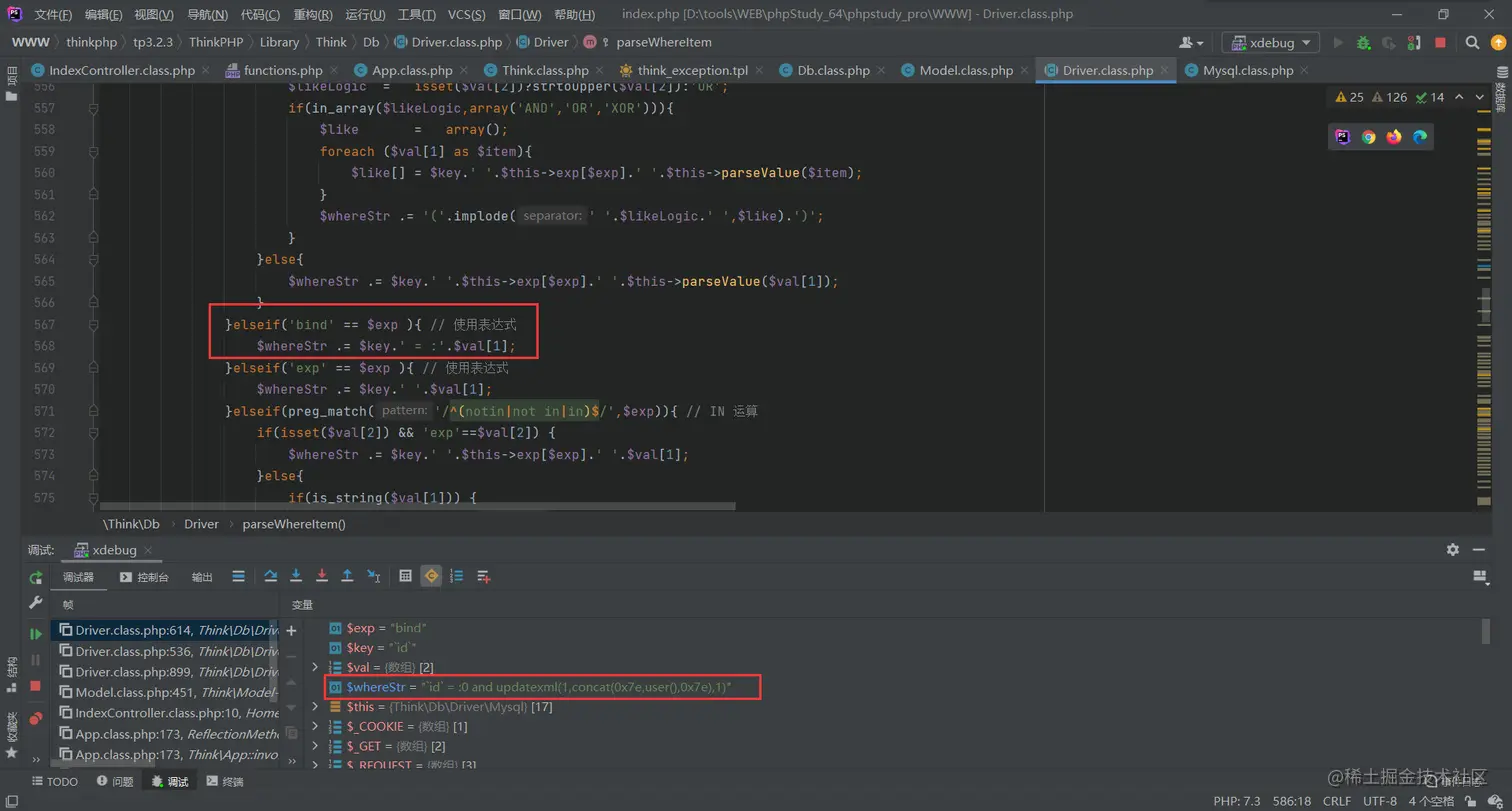Open the preview in Chrome
This screenshot has height=811, width=1512.
pos(1368,137)
